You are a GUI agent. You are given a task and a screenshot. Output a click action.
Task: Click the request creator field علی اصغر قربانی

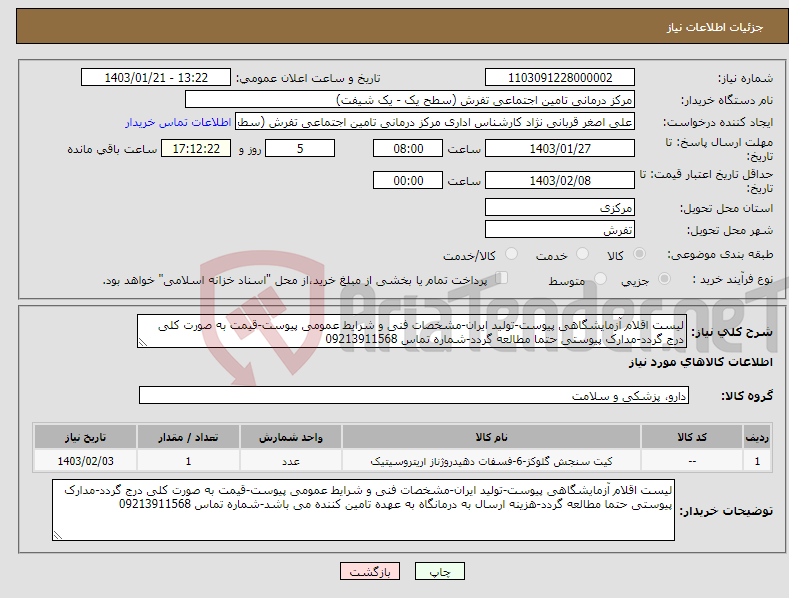[435, 122]
